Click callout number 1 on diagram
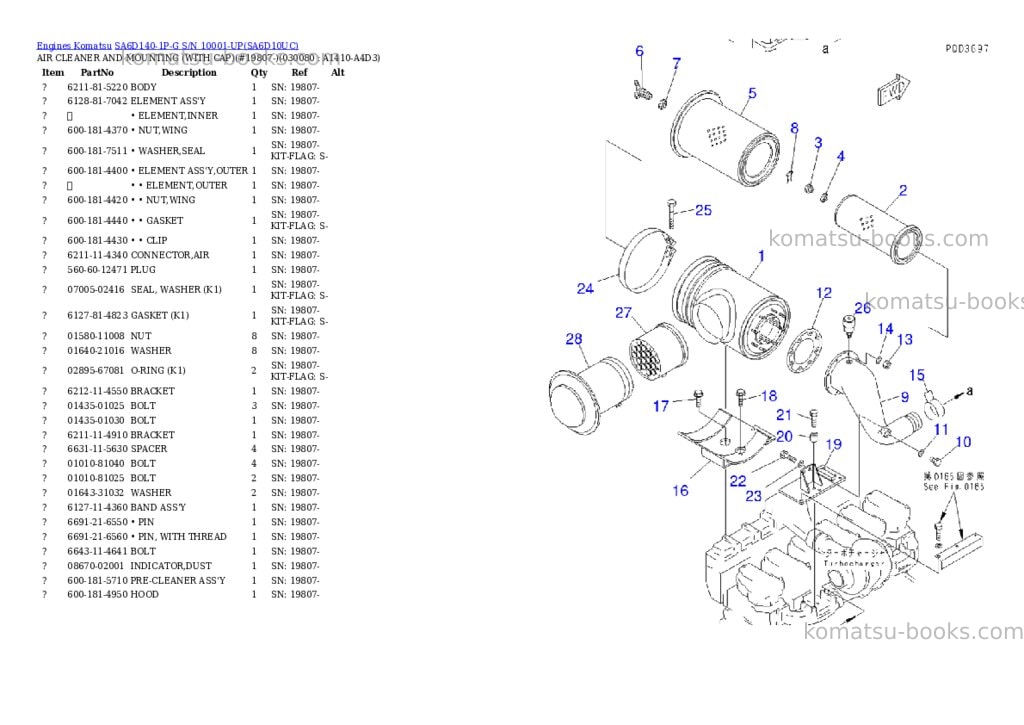Image resolution: width=1024 pixels, height=725 pixels. pyautogui.click(x=761, y=255)
